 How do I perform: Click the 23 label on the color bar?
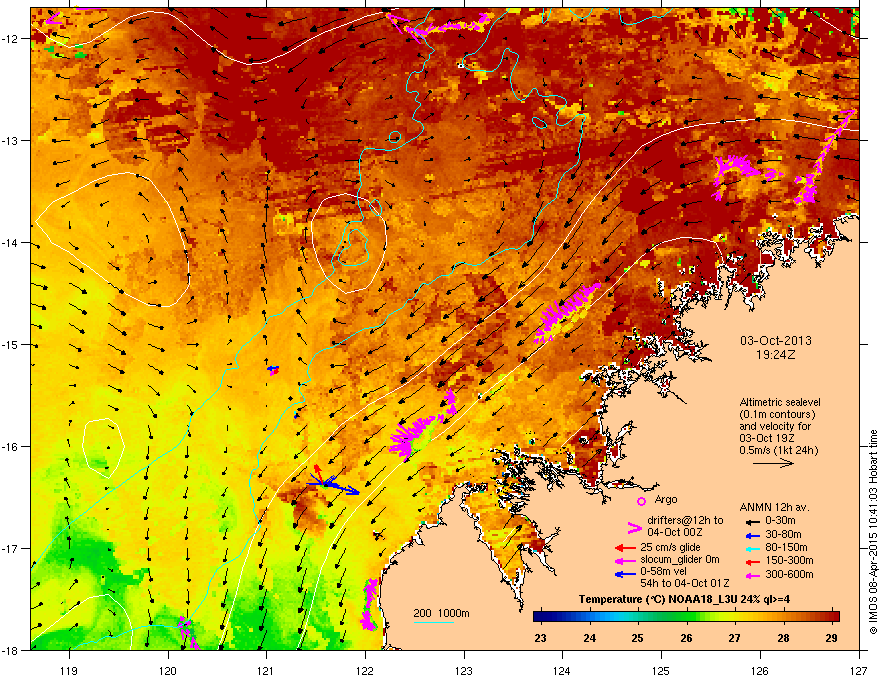(540, 638)
